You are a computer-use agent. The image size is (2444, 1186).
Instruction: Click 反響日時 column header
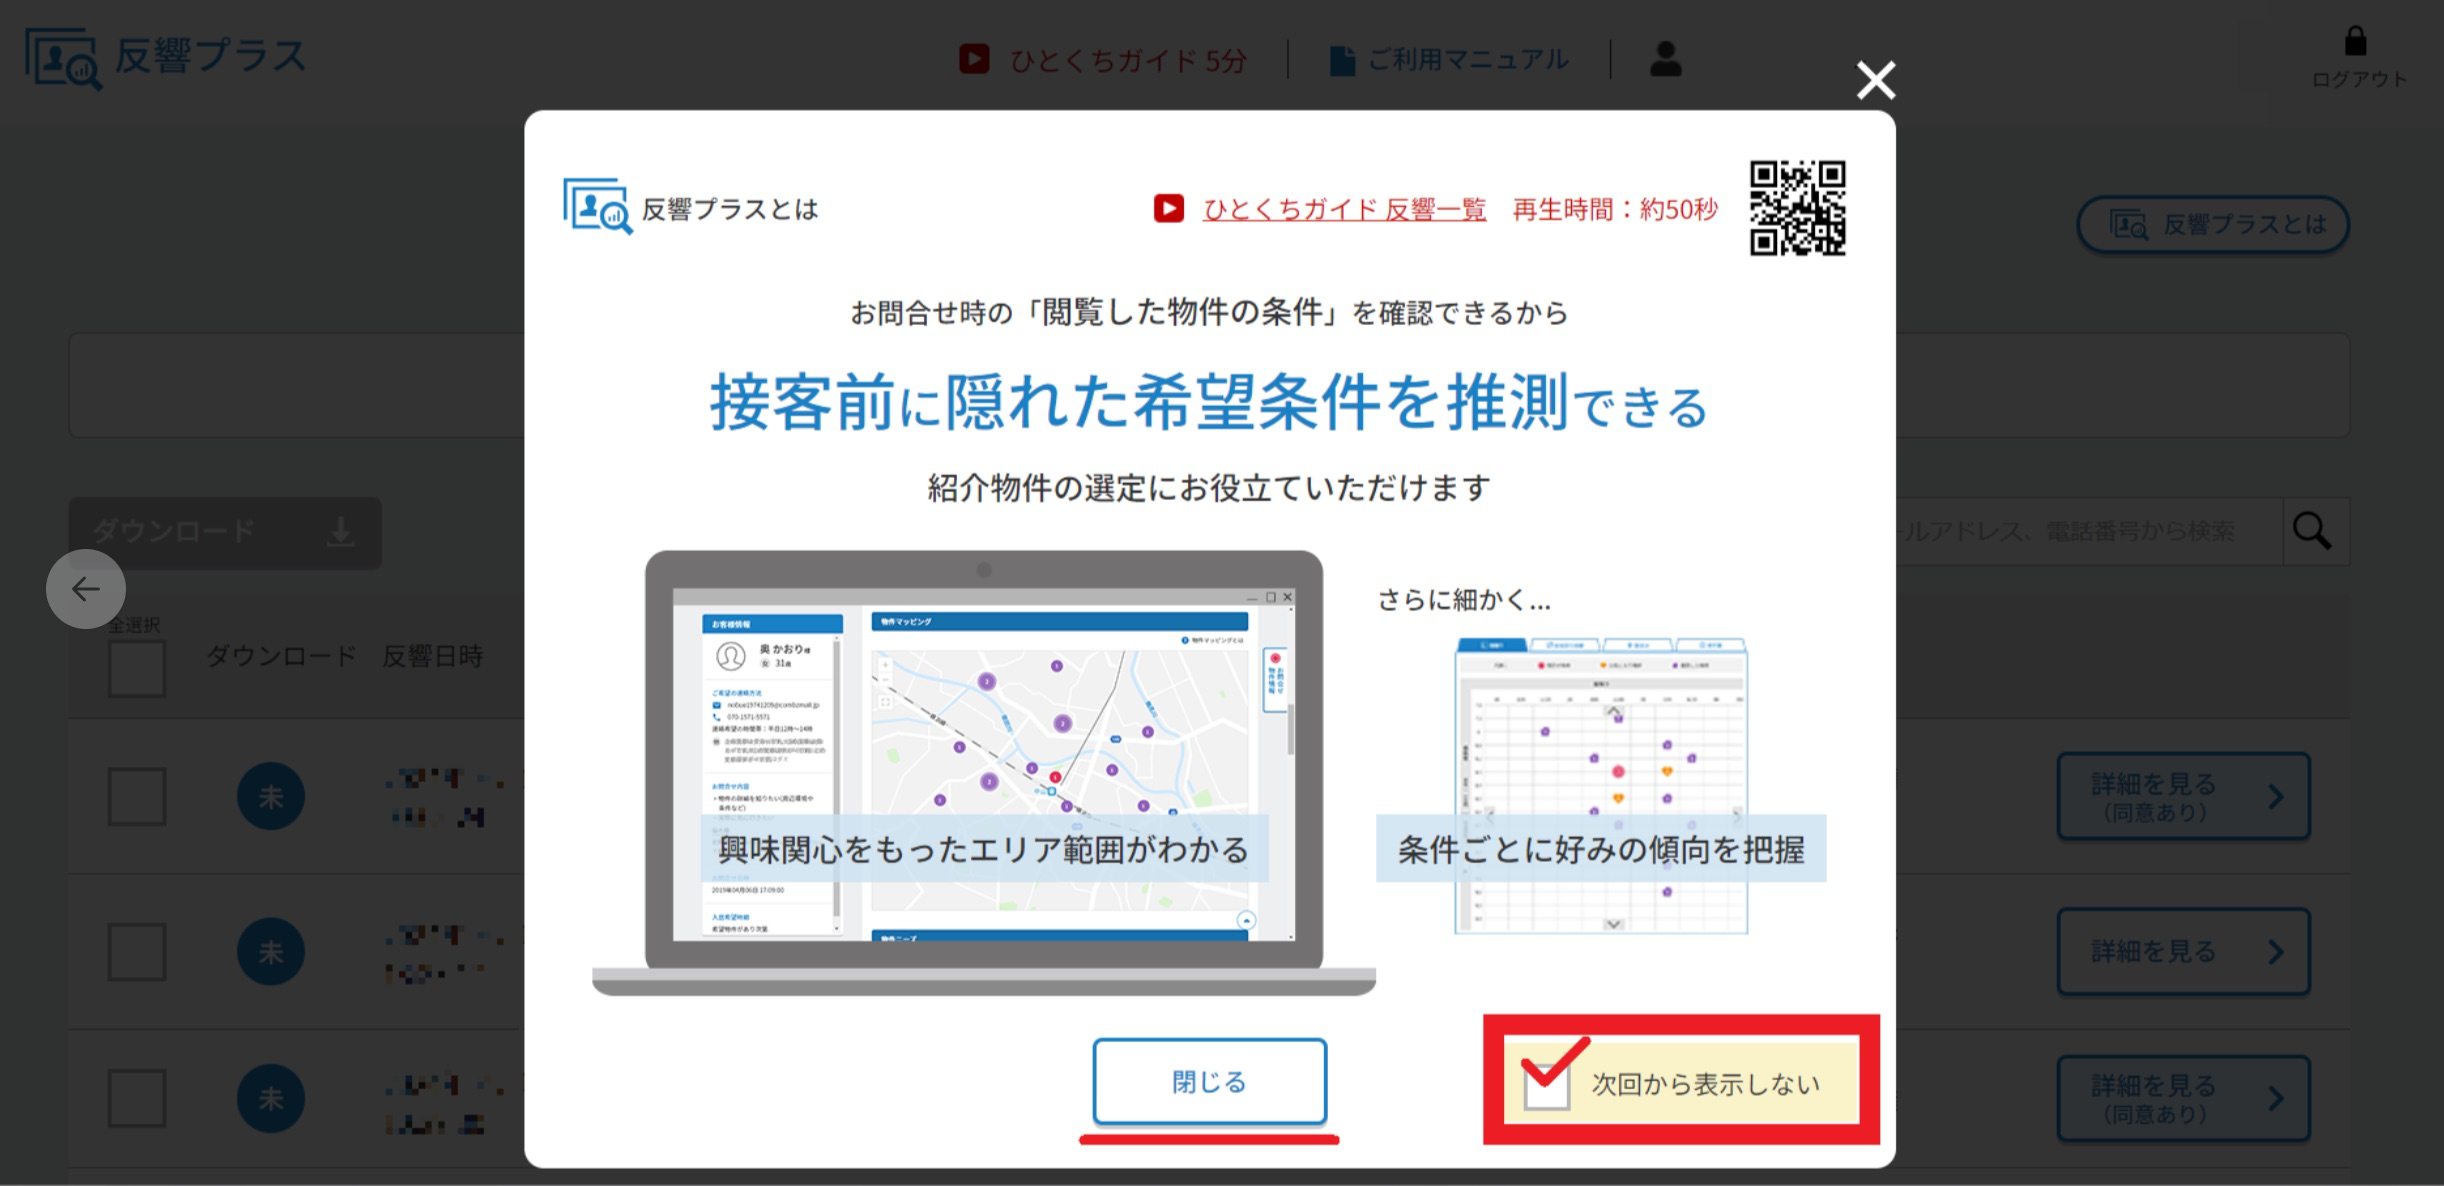coord(433,656)
